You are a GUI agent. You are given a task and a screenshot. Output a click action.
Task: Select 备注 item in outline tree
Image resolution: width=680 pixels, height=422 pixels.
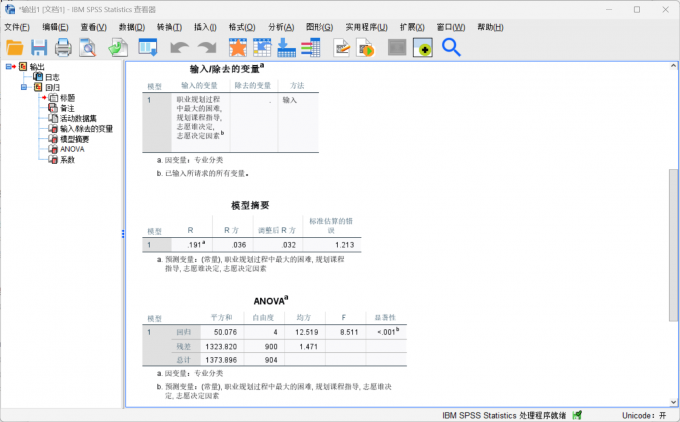67,108
